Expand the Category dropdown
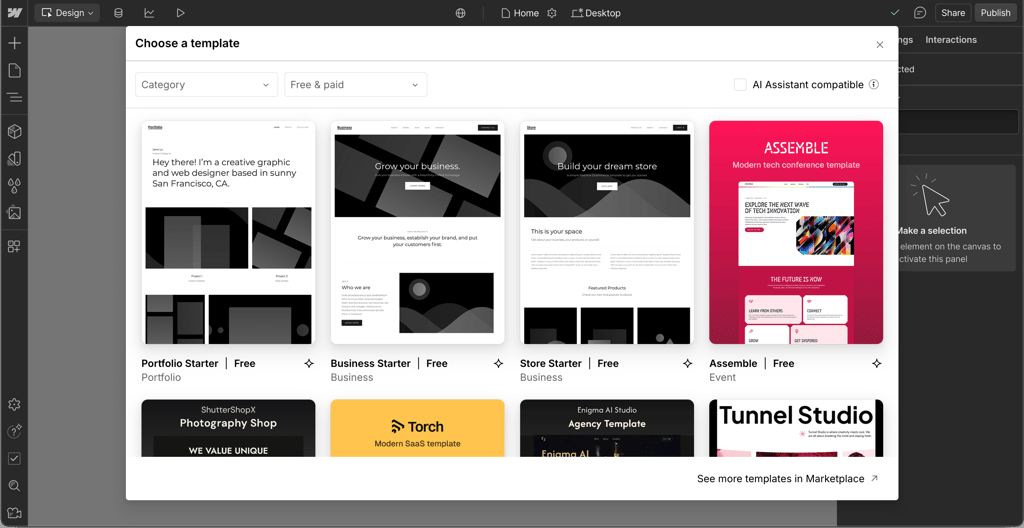1024x528 pixels. [x=206, y=84]
